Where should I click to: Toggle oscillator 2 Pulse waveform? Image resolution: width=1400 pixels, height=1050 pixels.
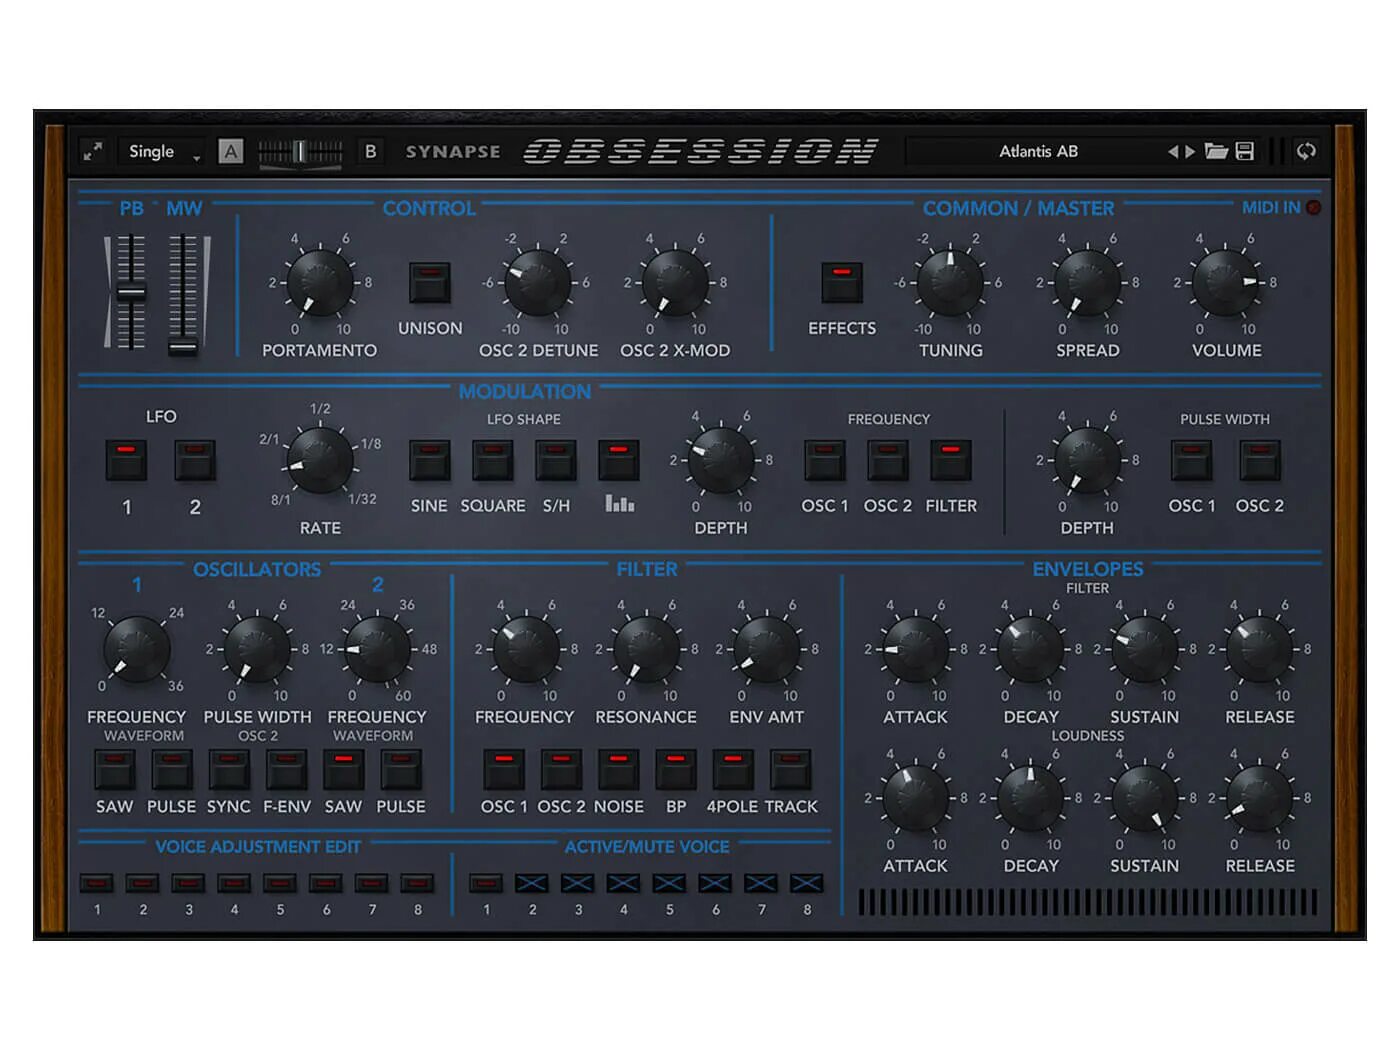click(401, 770)
